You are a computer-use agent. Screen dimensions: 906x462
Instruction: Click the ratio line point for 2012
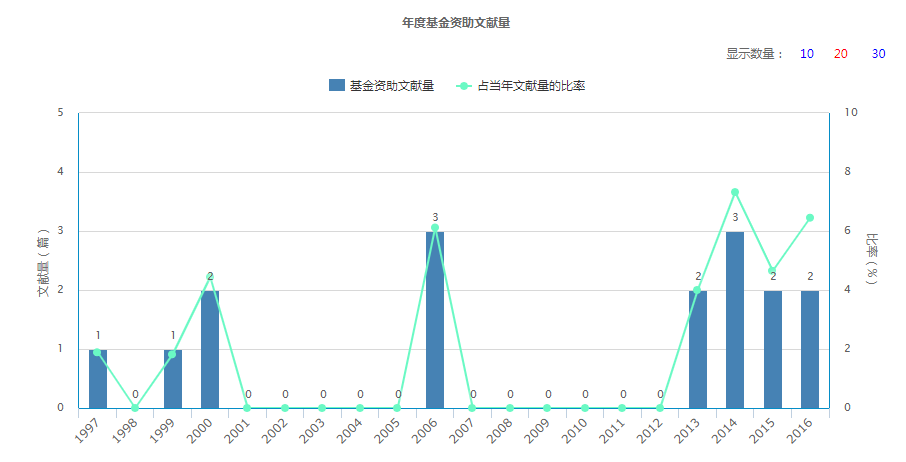coord(660,408)
